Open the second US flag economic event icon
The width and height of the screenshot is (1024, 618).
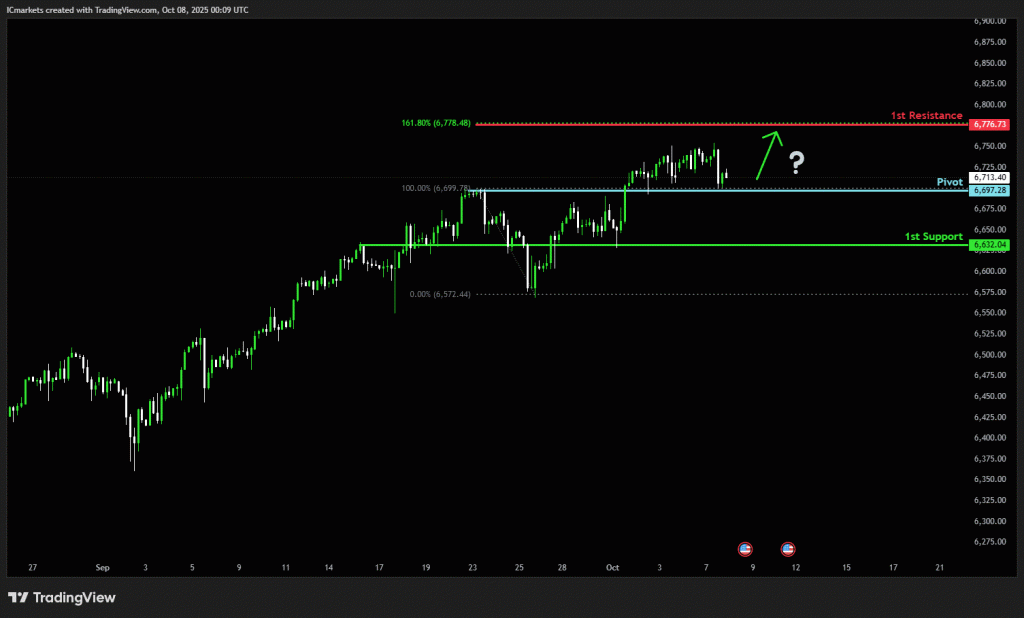tap(787, 549)
